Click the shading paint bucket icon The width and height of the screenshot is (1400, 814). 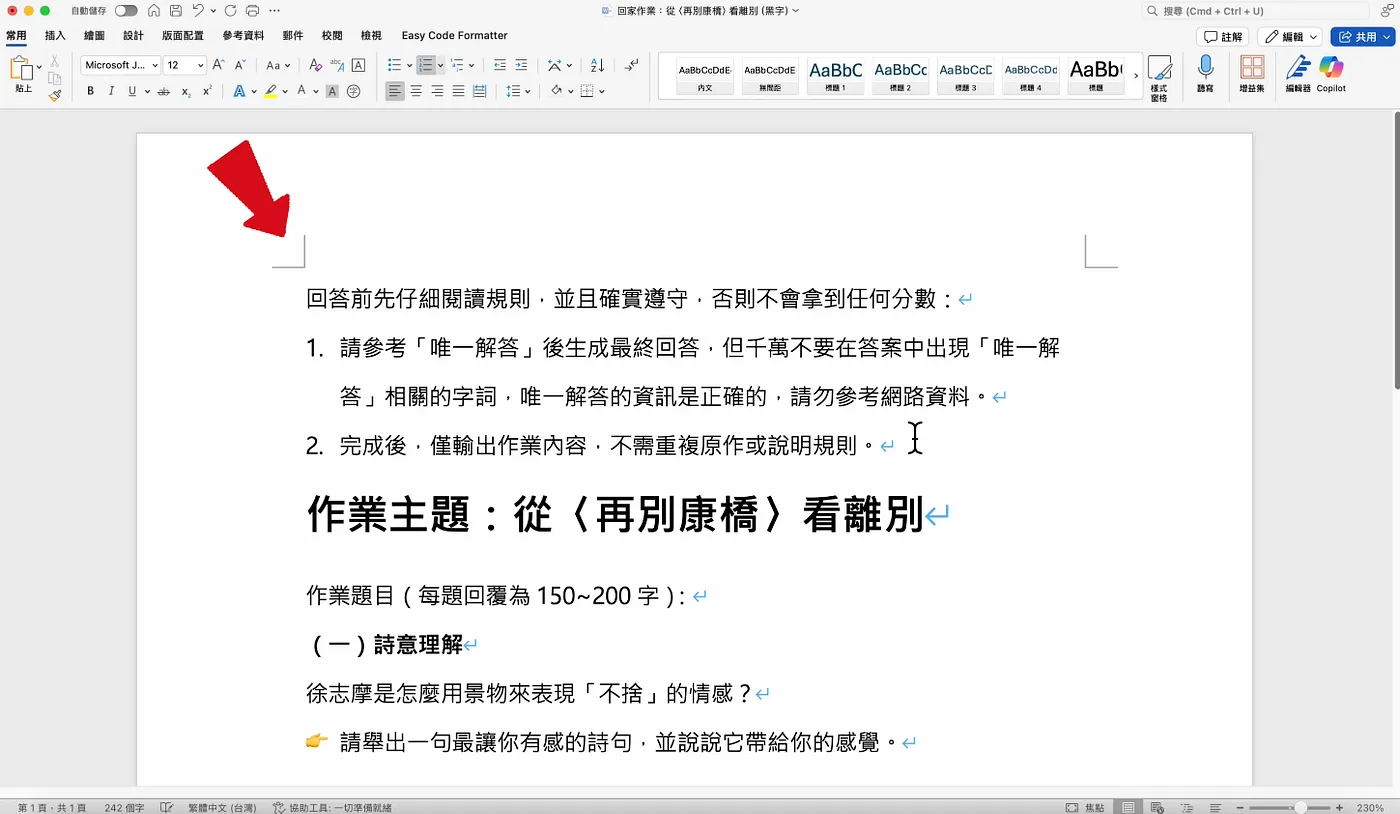click(556, 91)
